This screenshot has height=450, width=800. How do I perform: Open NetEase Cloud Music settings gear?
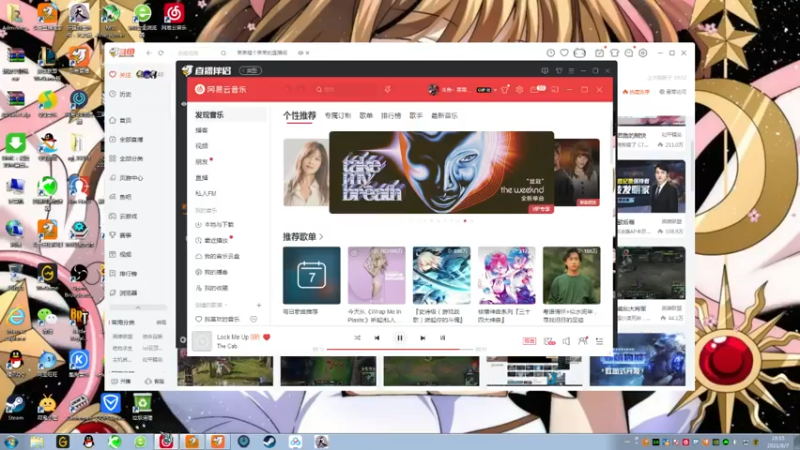[x=519, y=89]
